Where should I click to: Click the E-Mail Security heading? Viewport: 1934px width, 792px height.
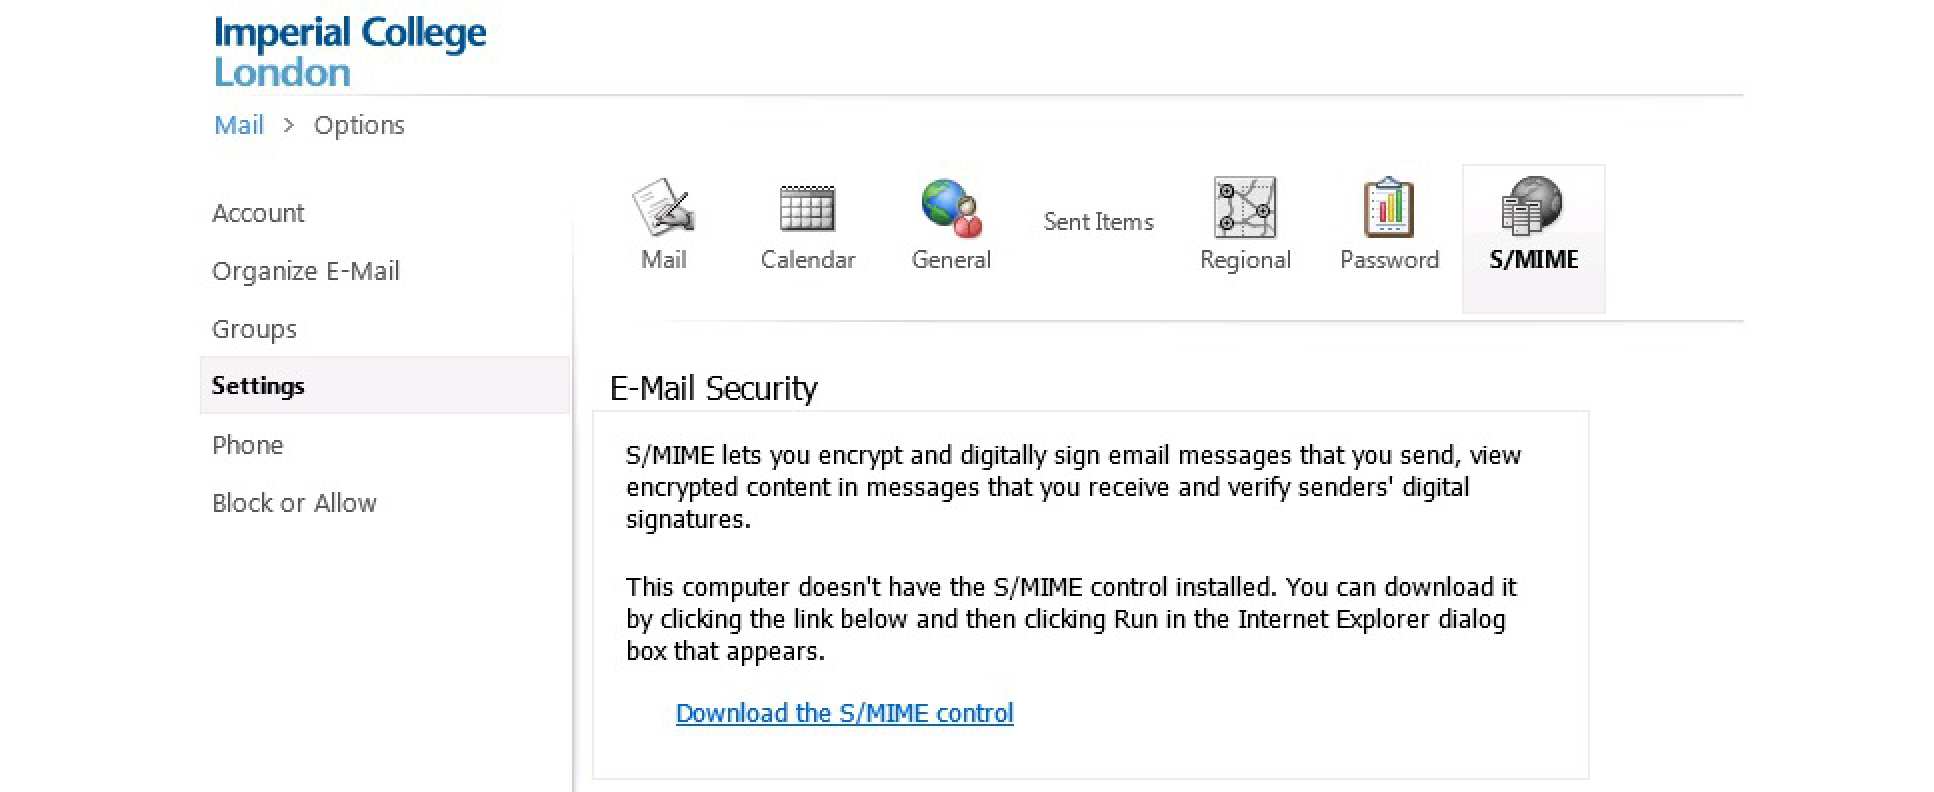click(x=713, y=388)
